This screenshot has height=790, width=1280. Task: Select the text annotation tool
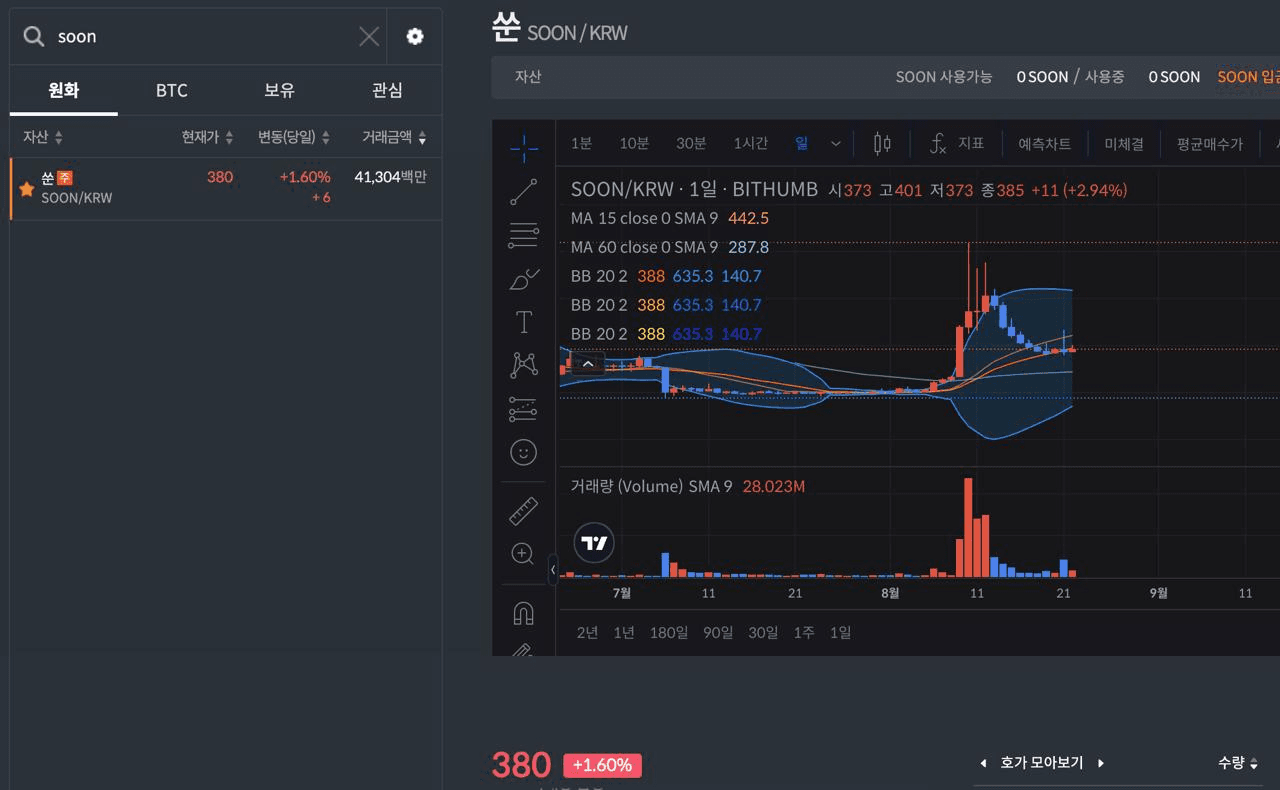point(523,322)
